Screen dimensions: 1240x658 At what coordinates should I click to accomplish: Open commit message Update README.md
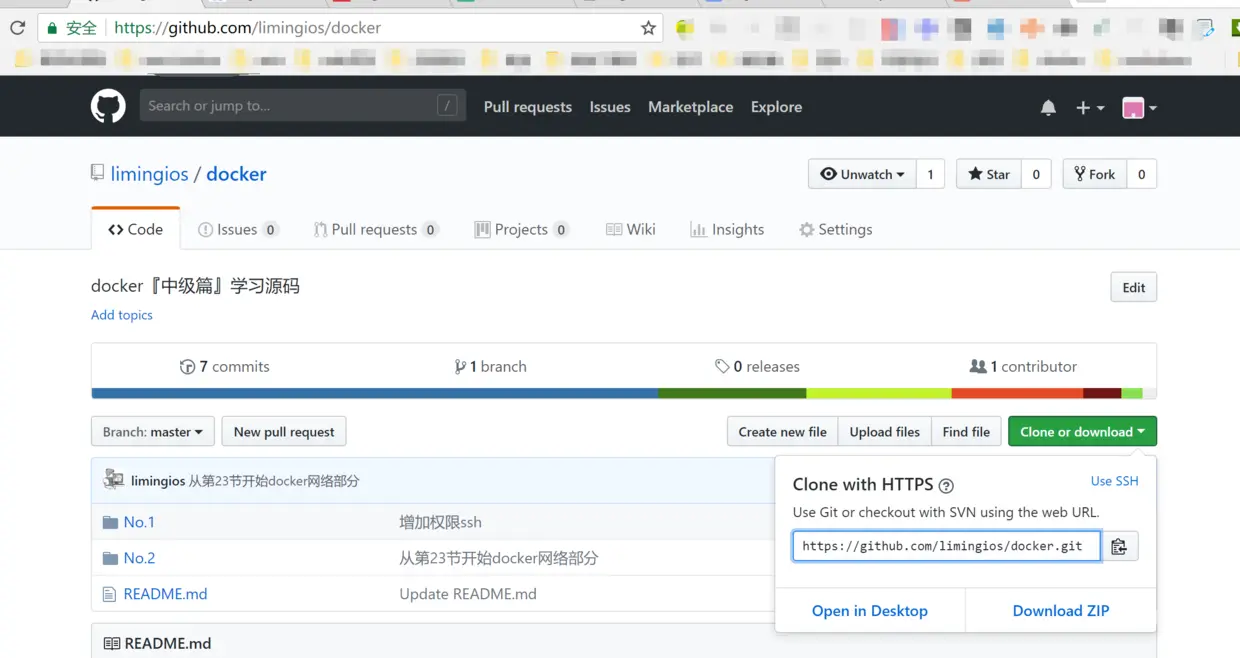[x=468, y=594]
